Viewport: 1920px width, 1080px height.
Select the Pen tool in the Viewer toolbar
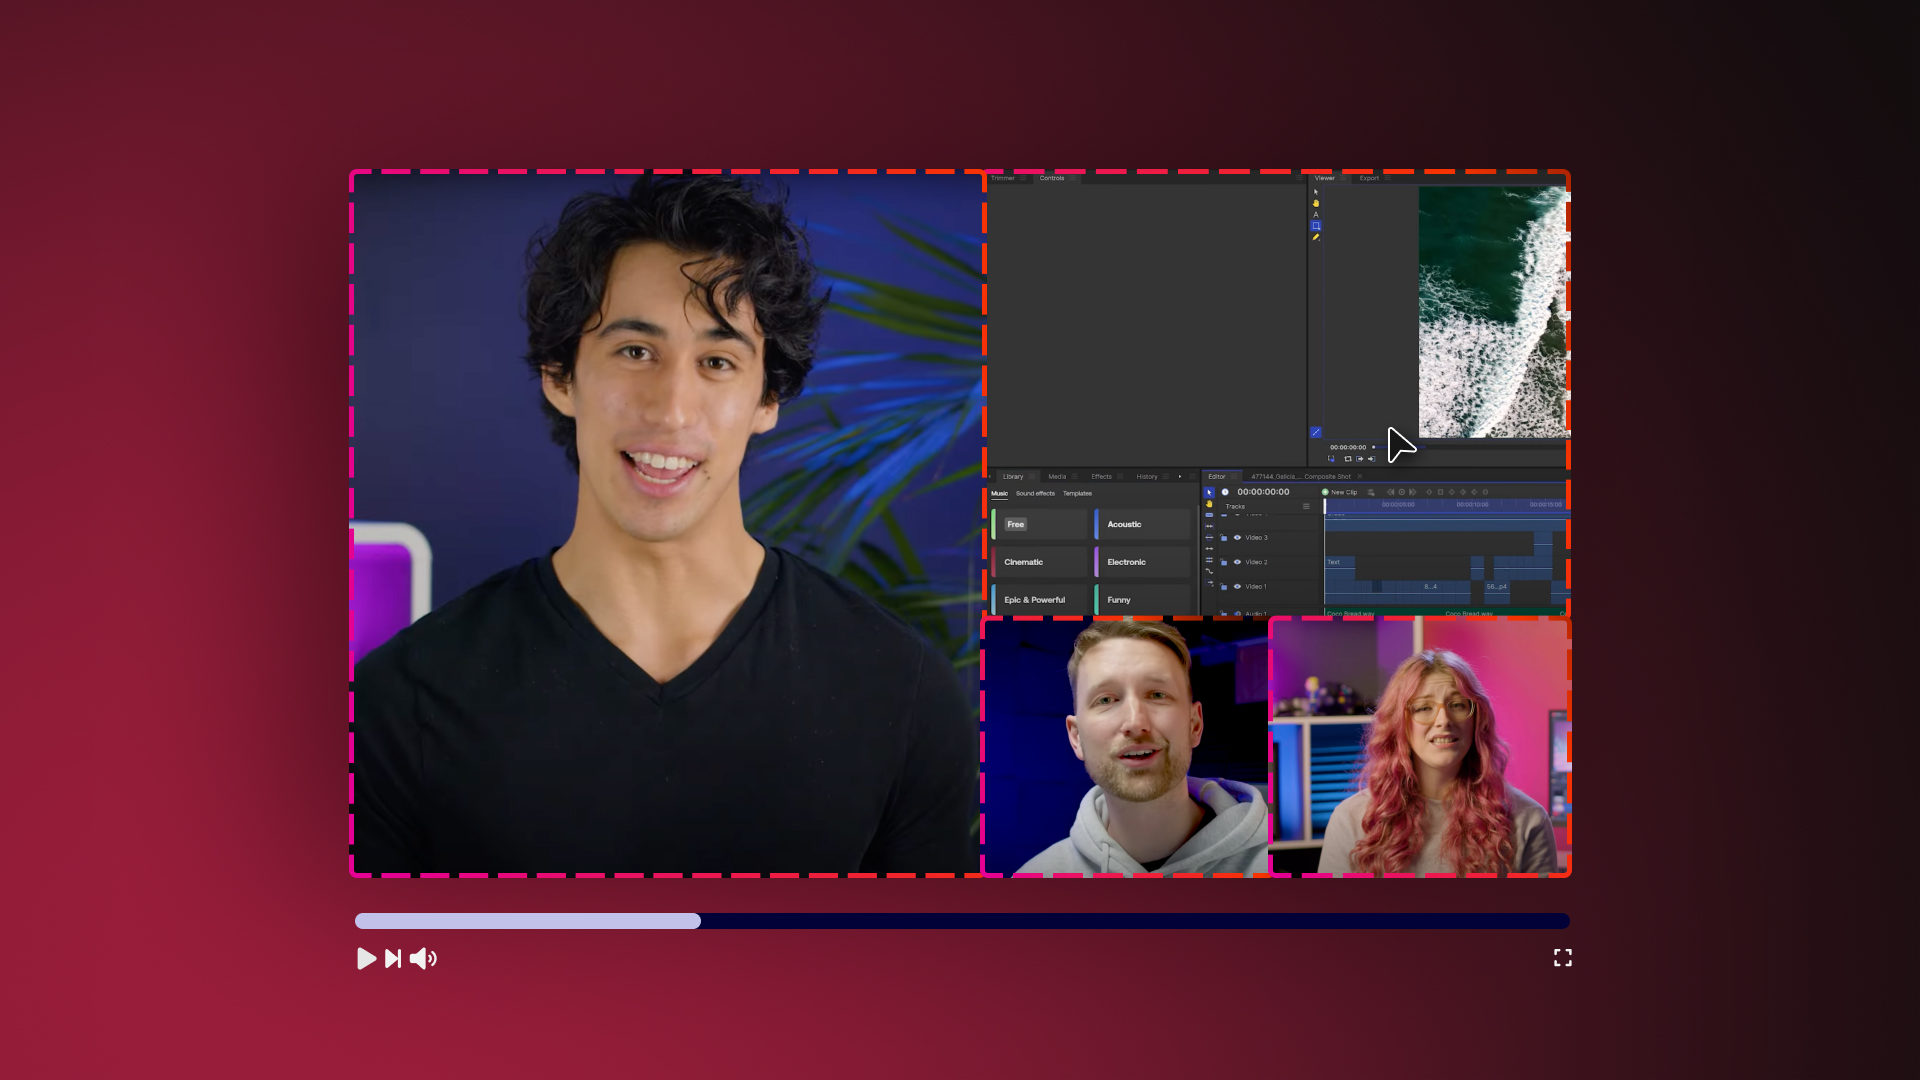tap(1316, 238)
